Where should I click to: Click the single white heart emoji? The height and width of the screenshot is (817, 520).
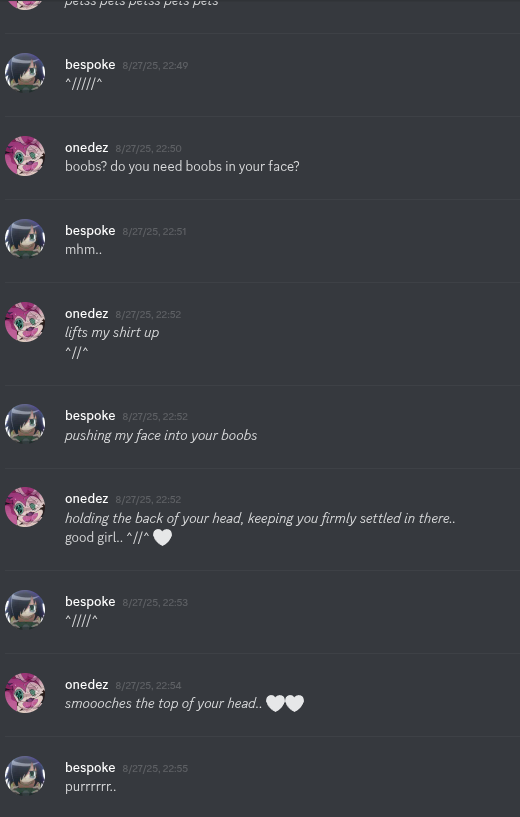coord(163,538)
